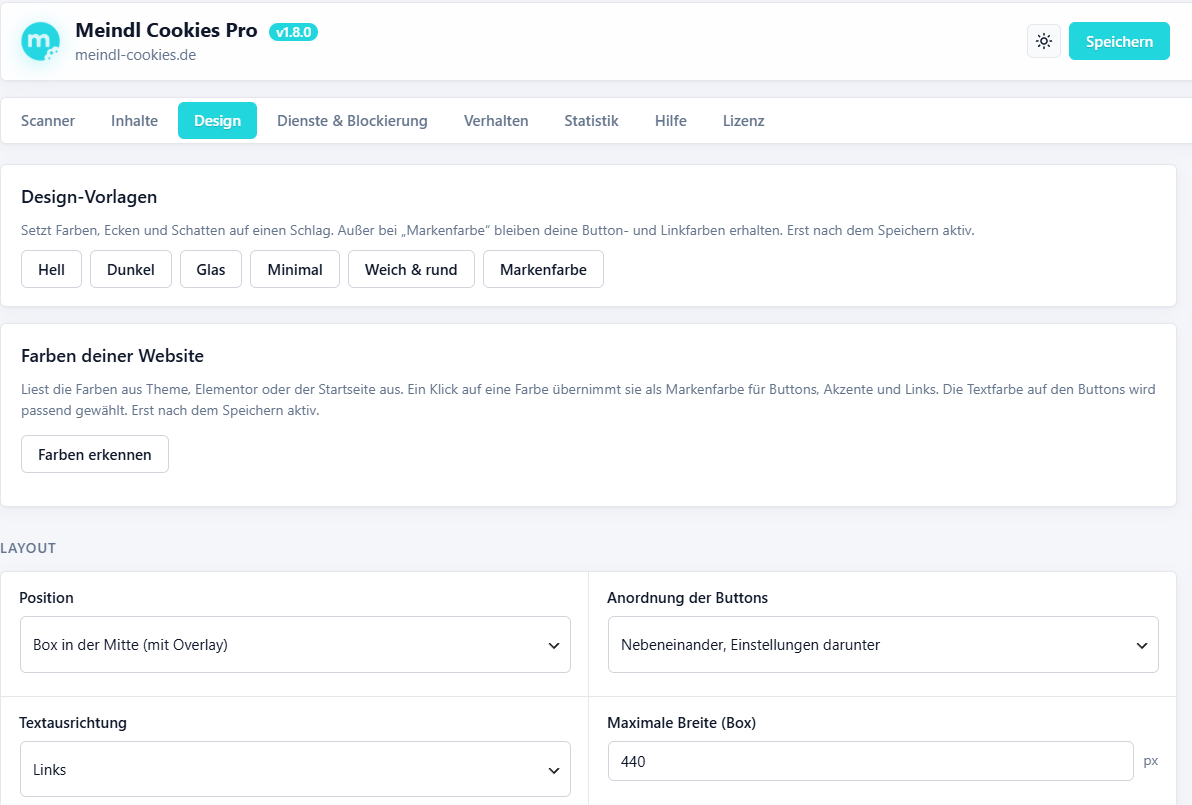Select the Weich & rund template
This screenshot has width=1192, height=805.
411,269
